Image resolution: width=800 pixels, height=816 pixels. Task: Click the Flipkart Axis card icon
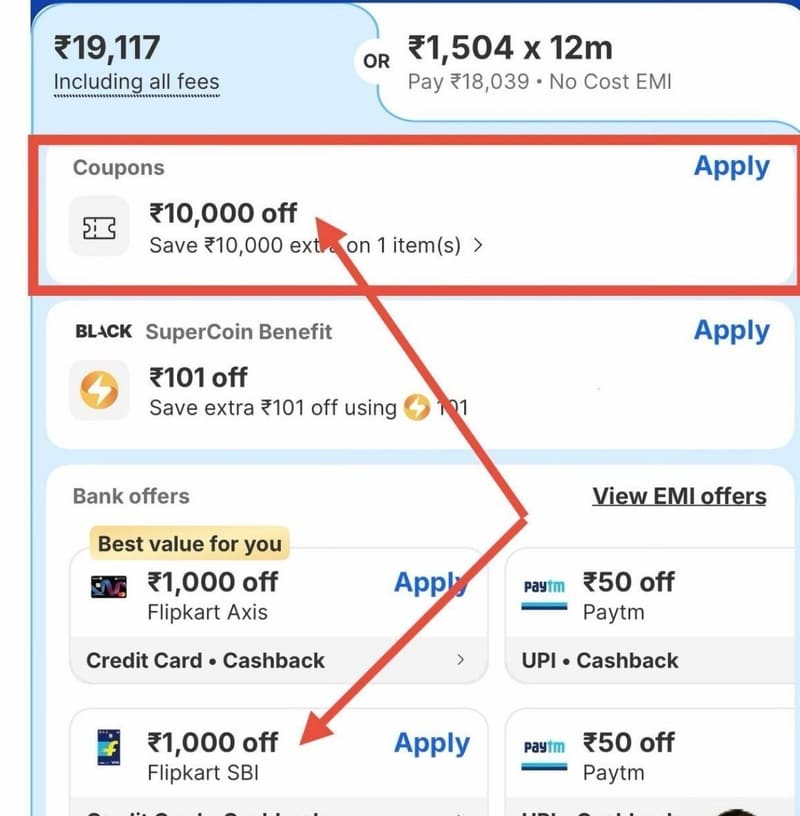click(x=109, y=587)
